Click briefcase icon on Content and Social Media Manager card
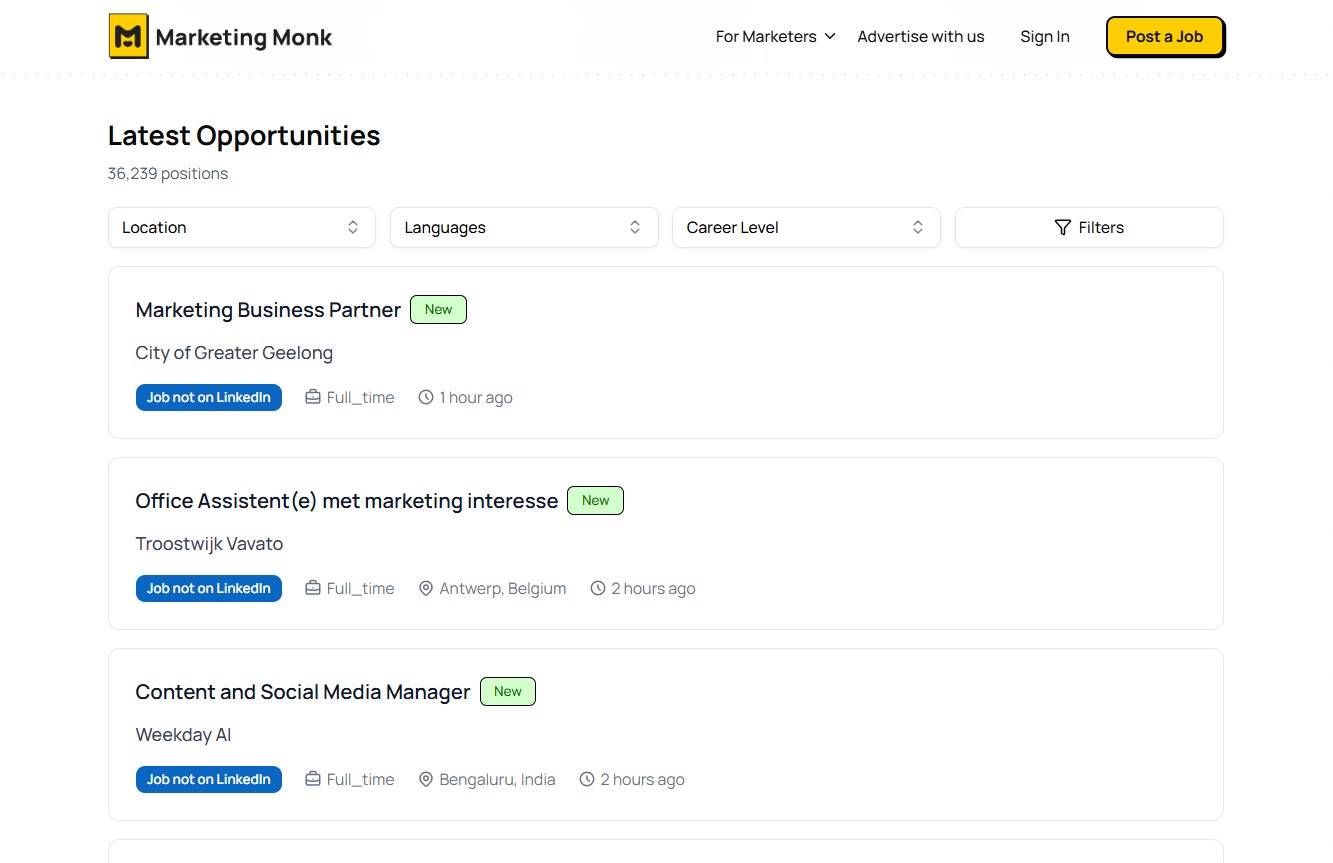 [x=313, y=779]
